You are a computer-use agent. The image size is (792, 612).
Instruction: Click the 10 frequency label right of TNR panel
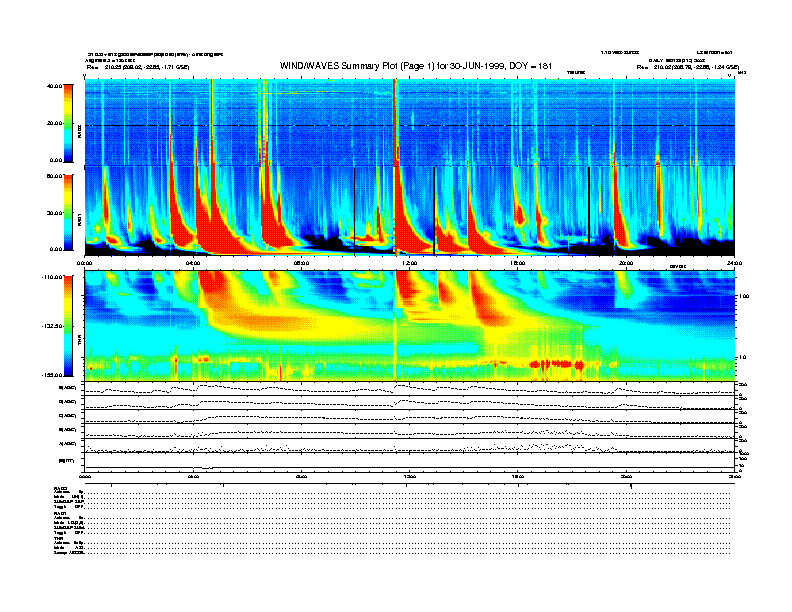click(x=745, y=358)
